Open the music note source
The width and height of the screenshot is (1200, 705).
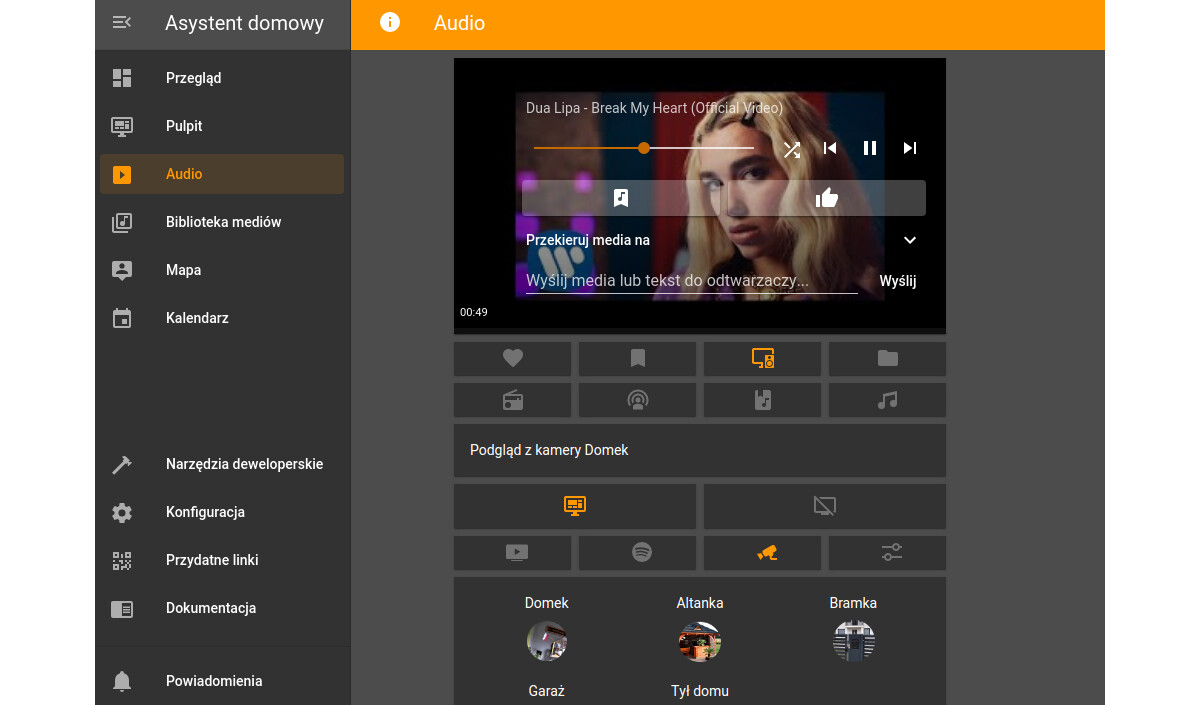(x=888, y=400)
